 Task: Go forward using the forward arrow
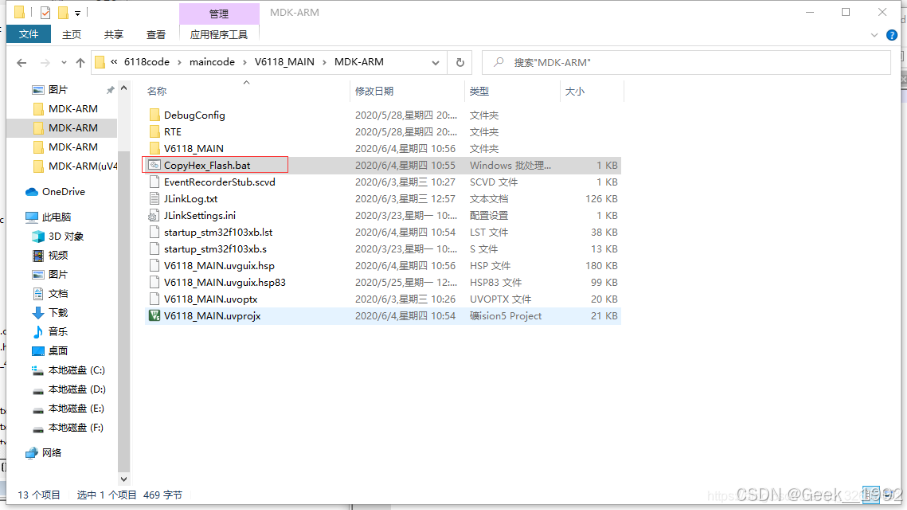click(45, 62)
